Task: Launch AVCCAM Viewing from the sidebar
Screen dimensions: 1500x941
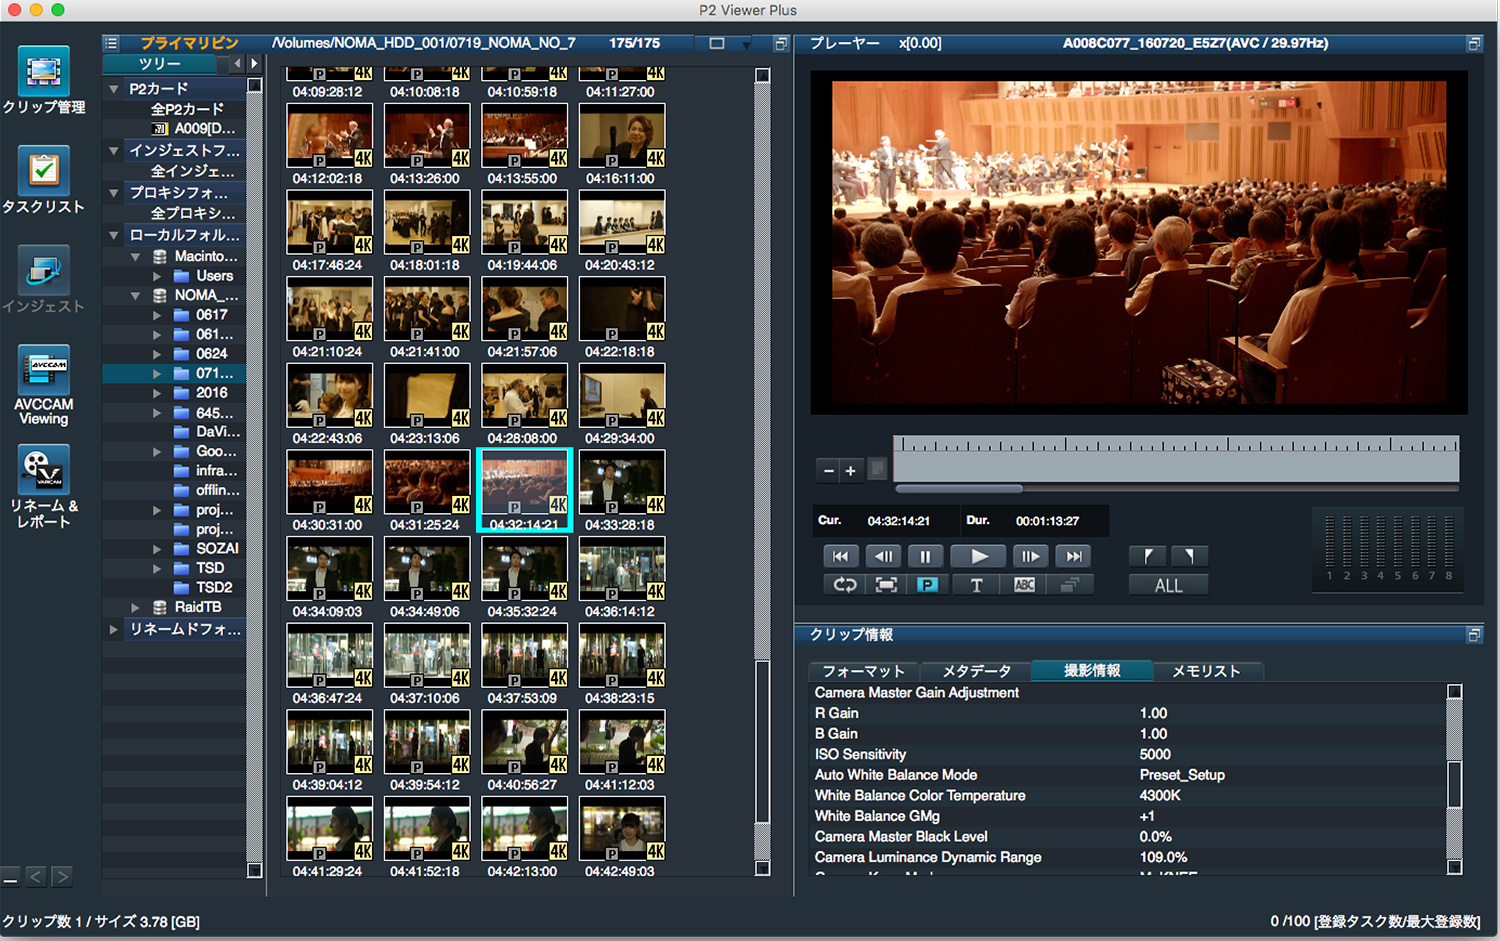Action: click(43, 371)
